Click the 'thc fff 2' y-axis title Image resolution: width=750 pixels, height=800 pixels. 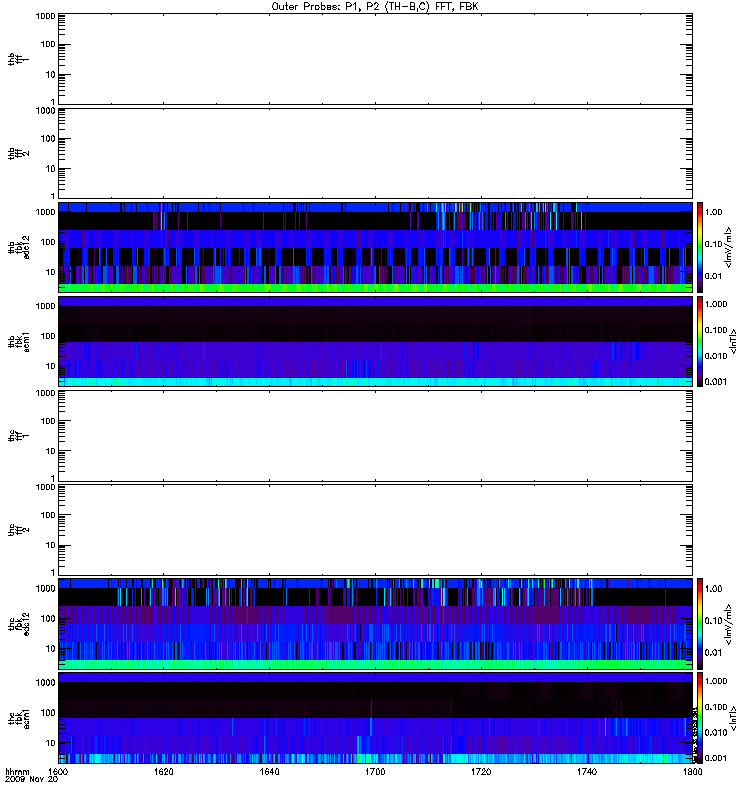[x=19, y=530]
